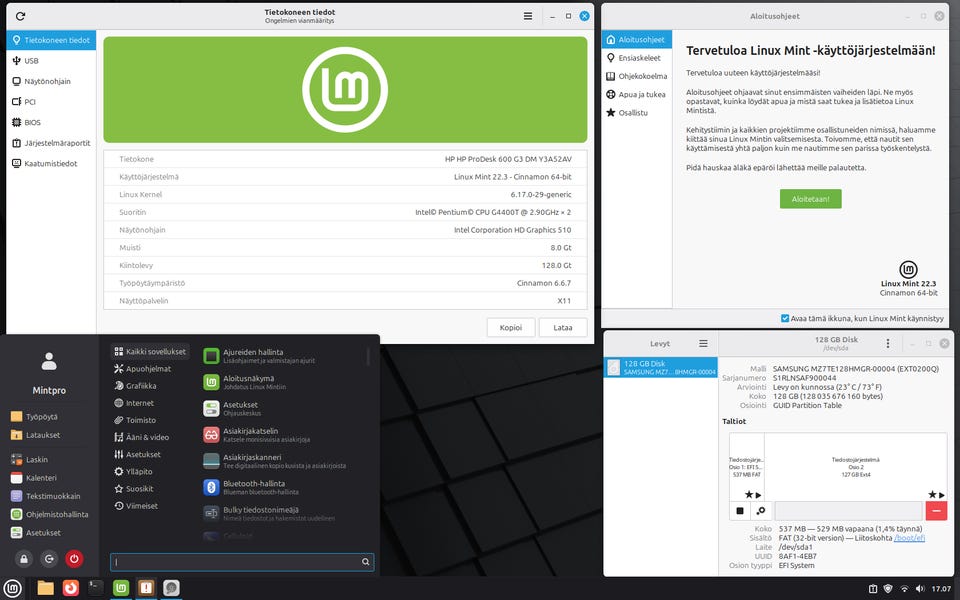The image size is (960, 600).
Task: Click the Mintpro user avatar
Action: pos(49,361)
